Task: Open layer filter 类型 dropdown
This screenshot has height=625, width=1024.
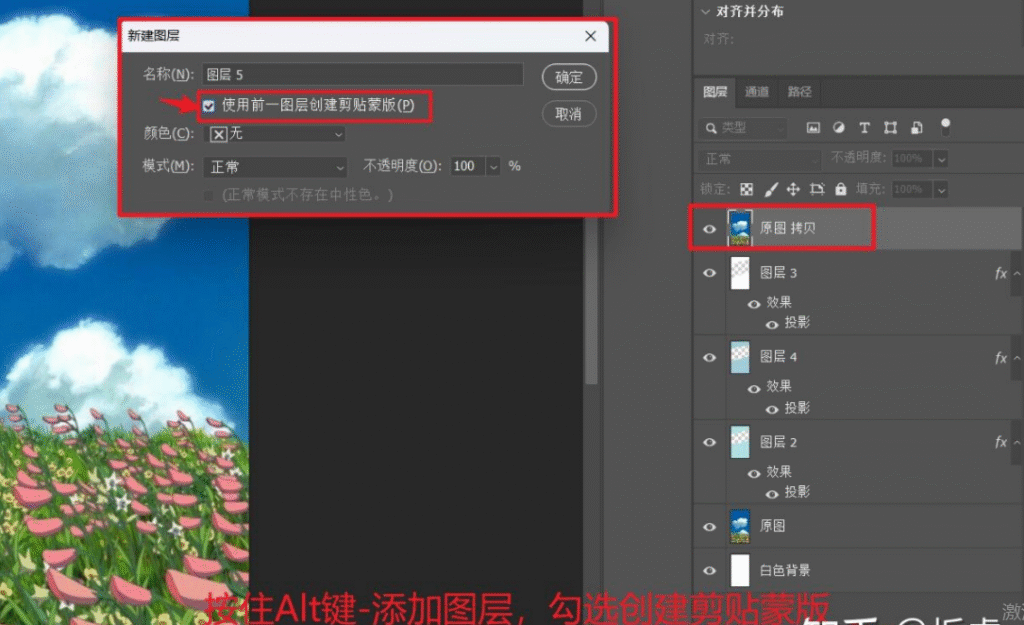Action: pyautogui.click(x=744, y=128)
